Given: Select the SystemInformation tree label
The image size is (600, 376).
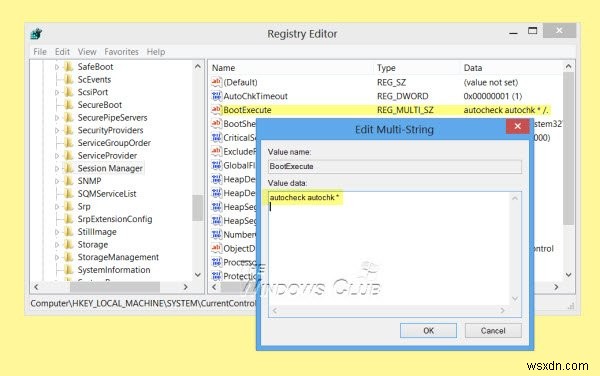Looking at the screenshot, I should click(x=114, y=270).
